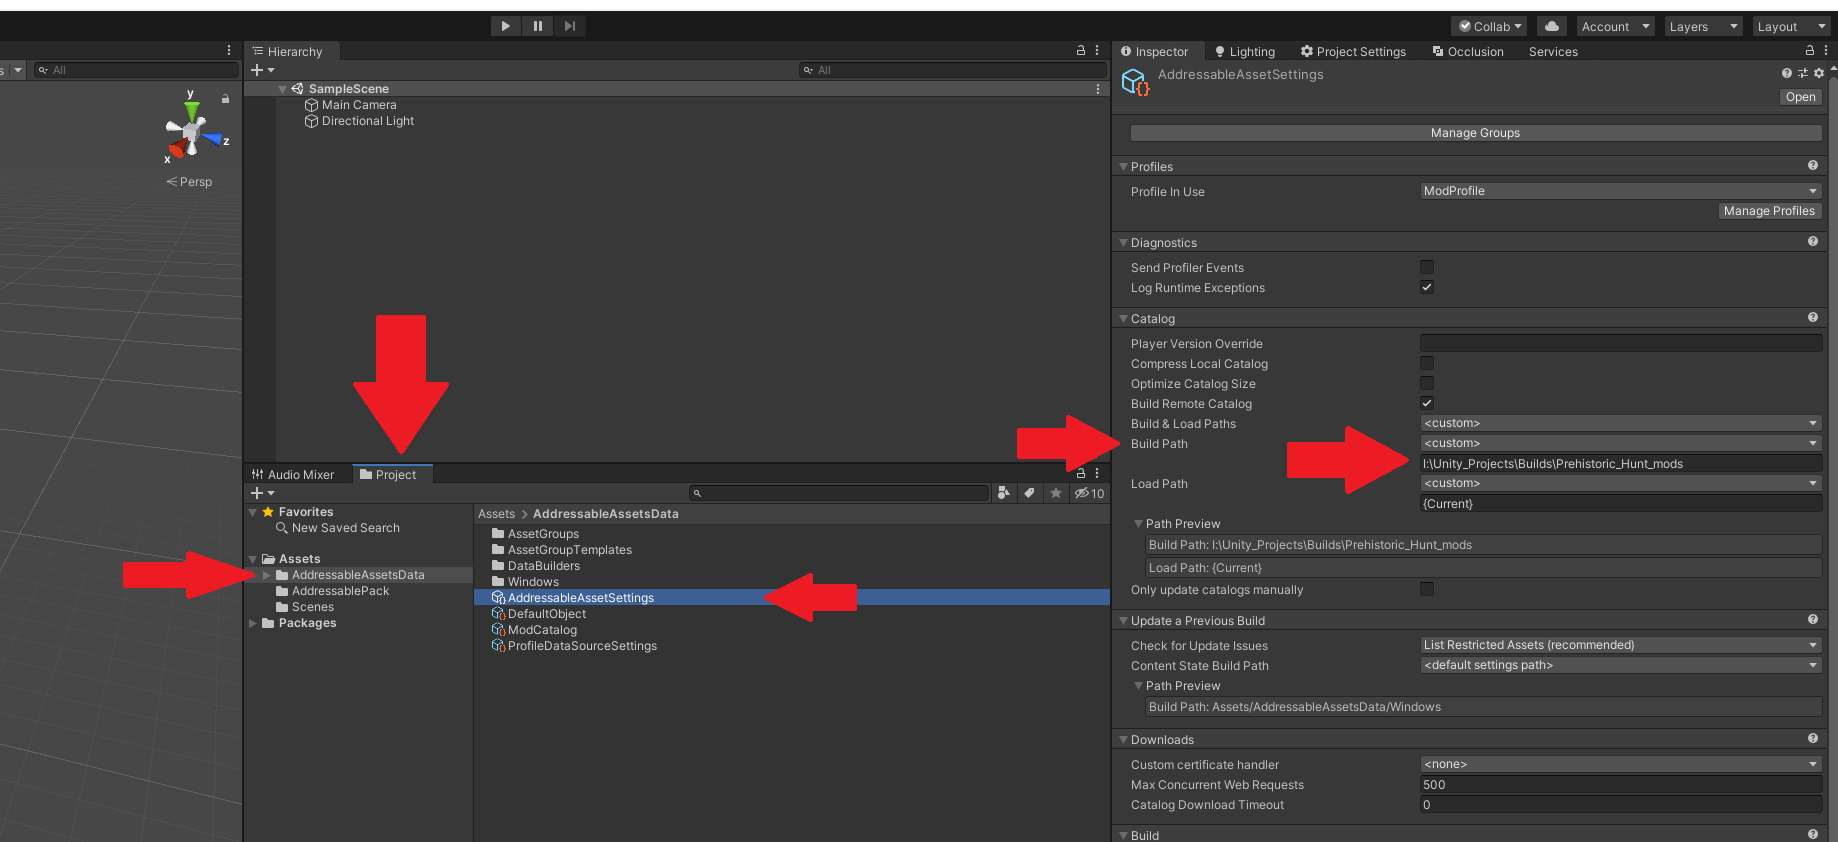Open the Profile In Use ModProfile dropdown
The height and width of the screenshot is (842, 1838).
1620,191
